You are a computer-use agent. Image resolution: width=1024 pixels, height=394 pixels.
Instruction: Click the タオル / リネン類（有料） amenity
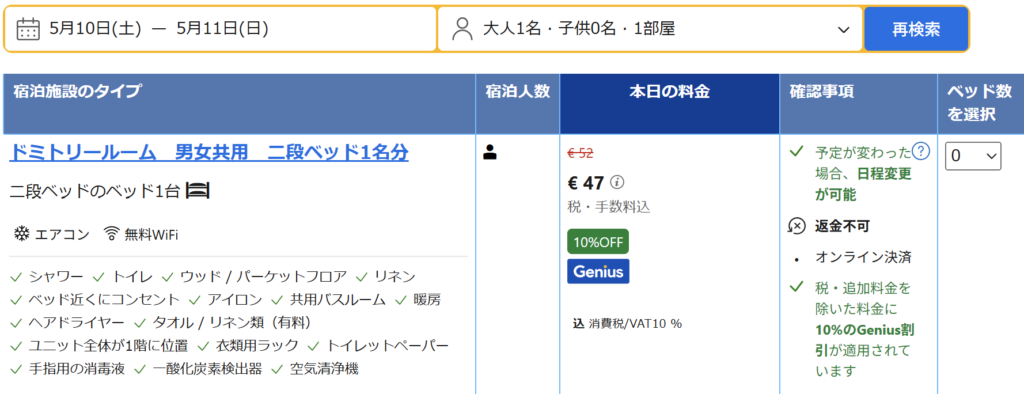tap(232, 323)
